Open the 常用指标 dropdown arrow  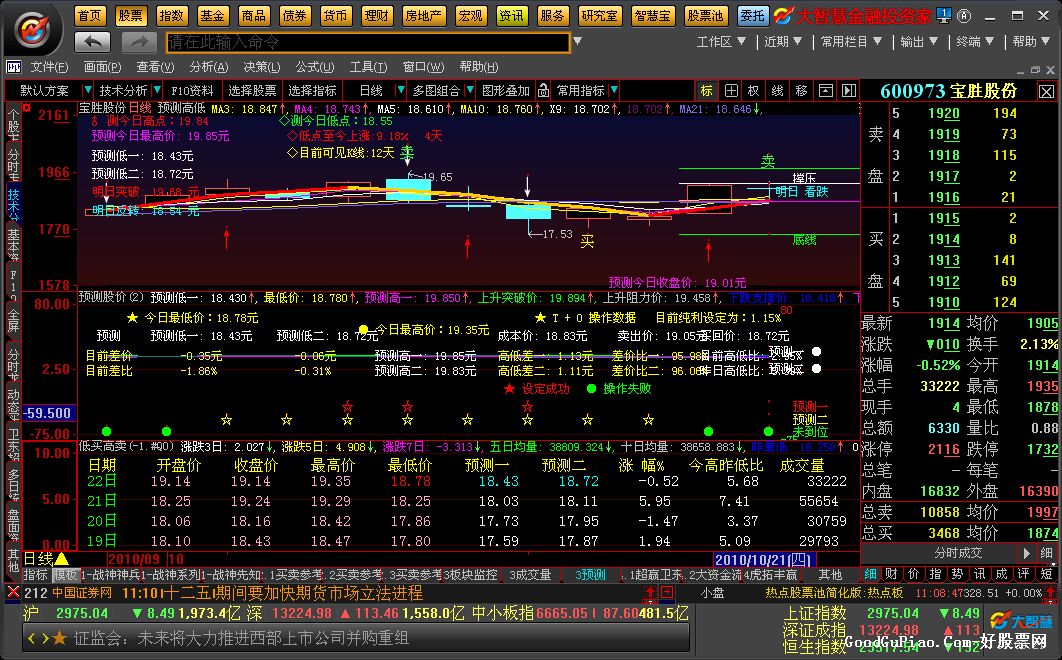click(614, 90)
